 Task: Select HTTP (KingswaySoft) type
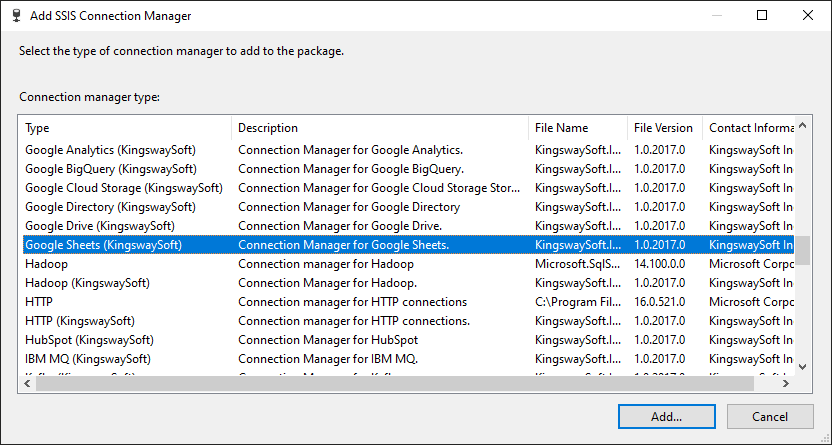coord(80,321)
